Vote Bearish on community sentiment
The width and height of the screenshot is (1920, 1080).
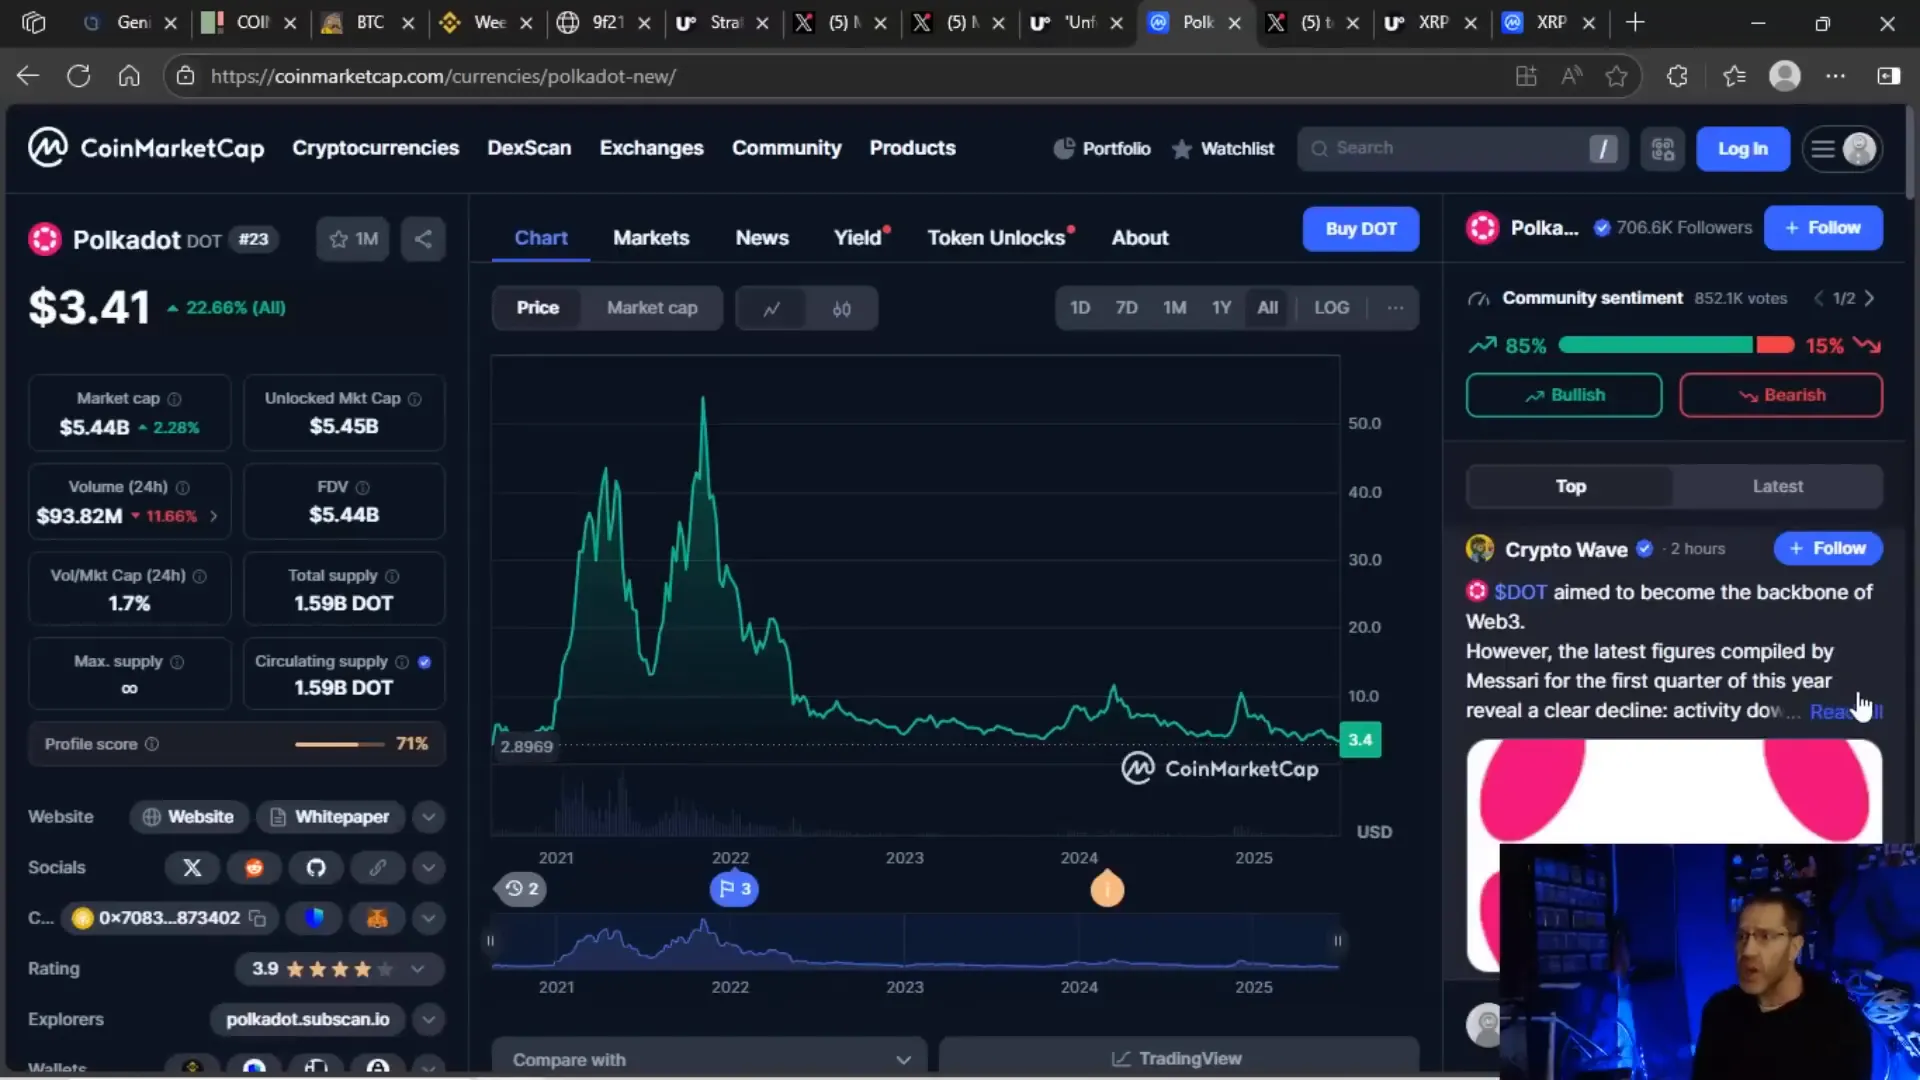click(1780, 395)
